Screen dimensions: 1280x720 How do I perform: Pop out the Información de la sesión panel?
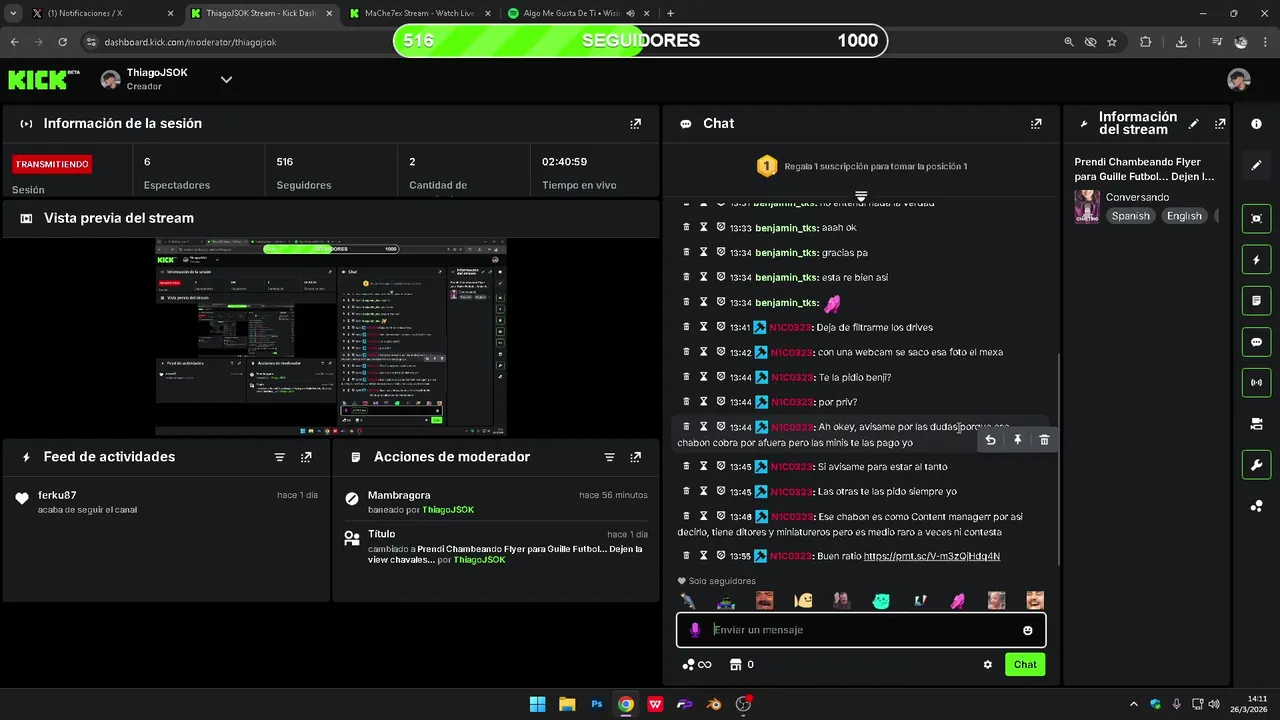tap(635, 124)
